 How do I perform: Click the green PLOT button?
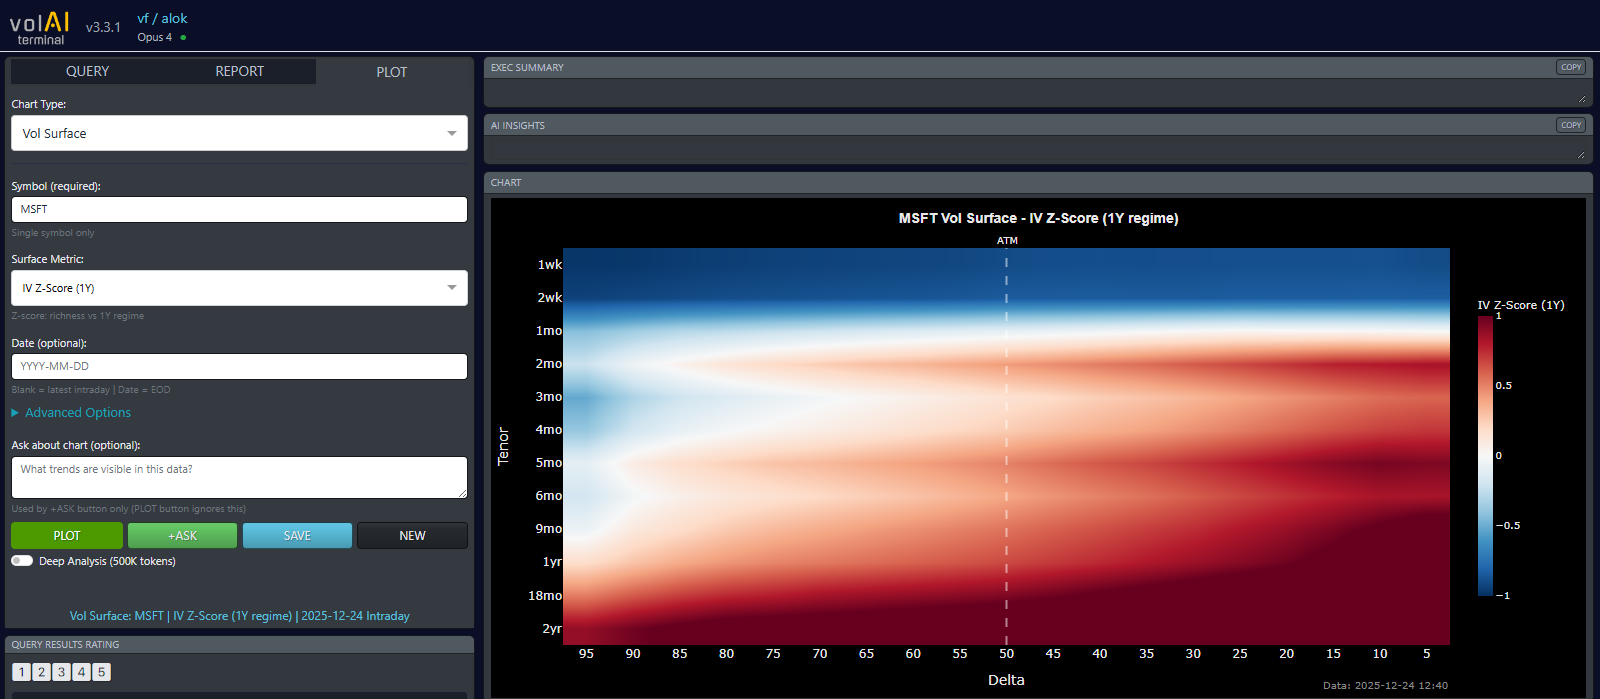67,536
